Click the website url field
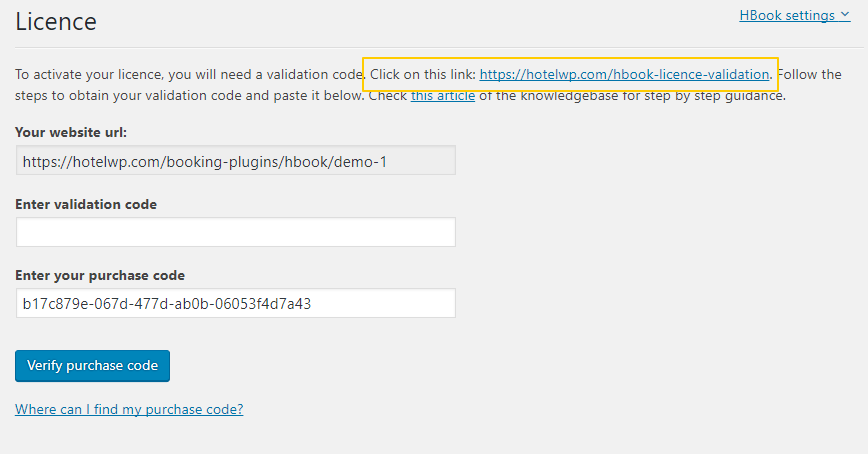868x454 pixels. (235, 160)
